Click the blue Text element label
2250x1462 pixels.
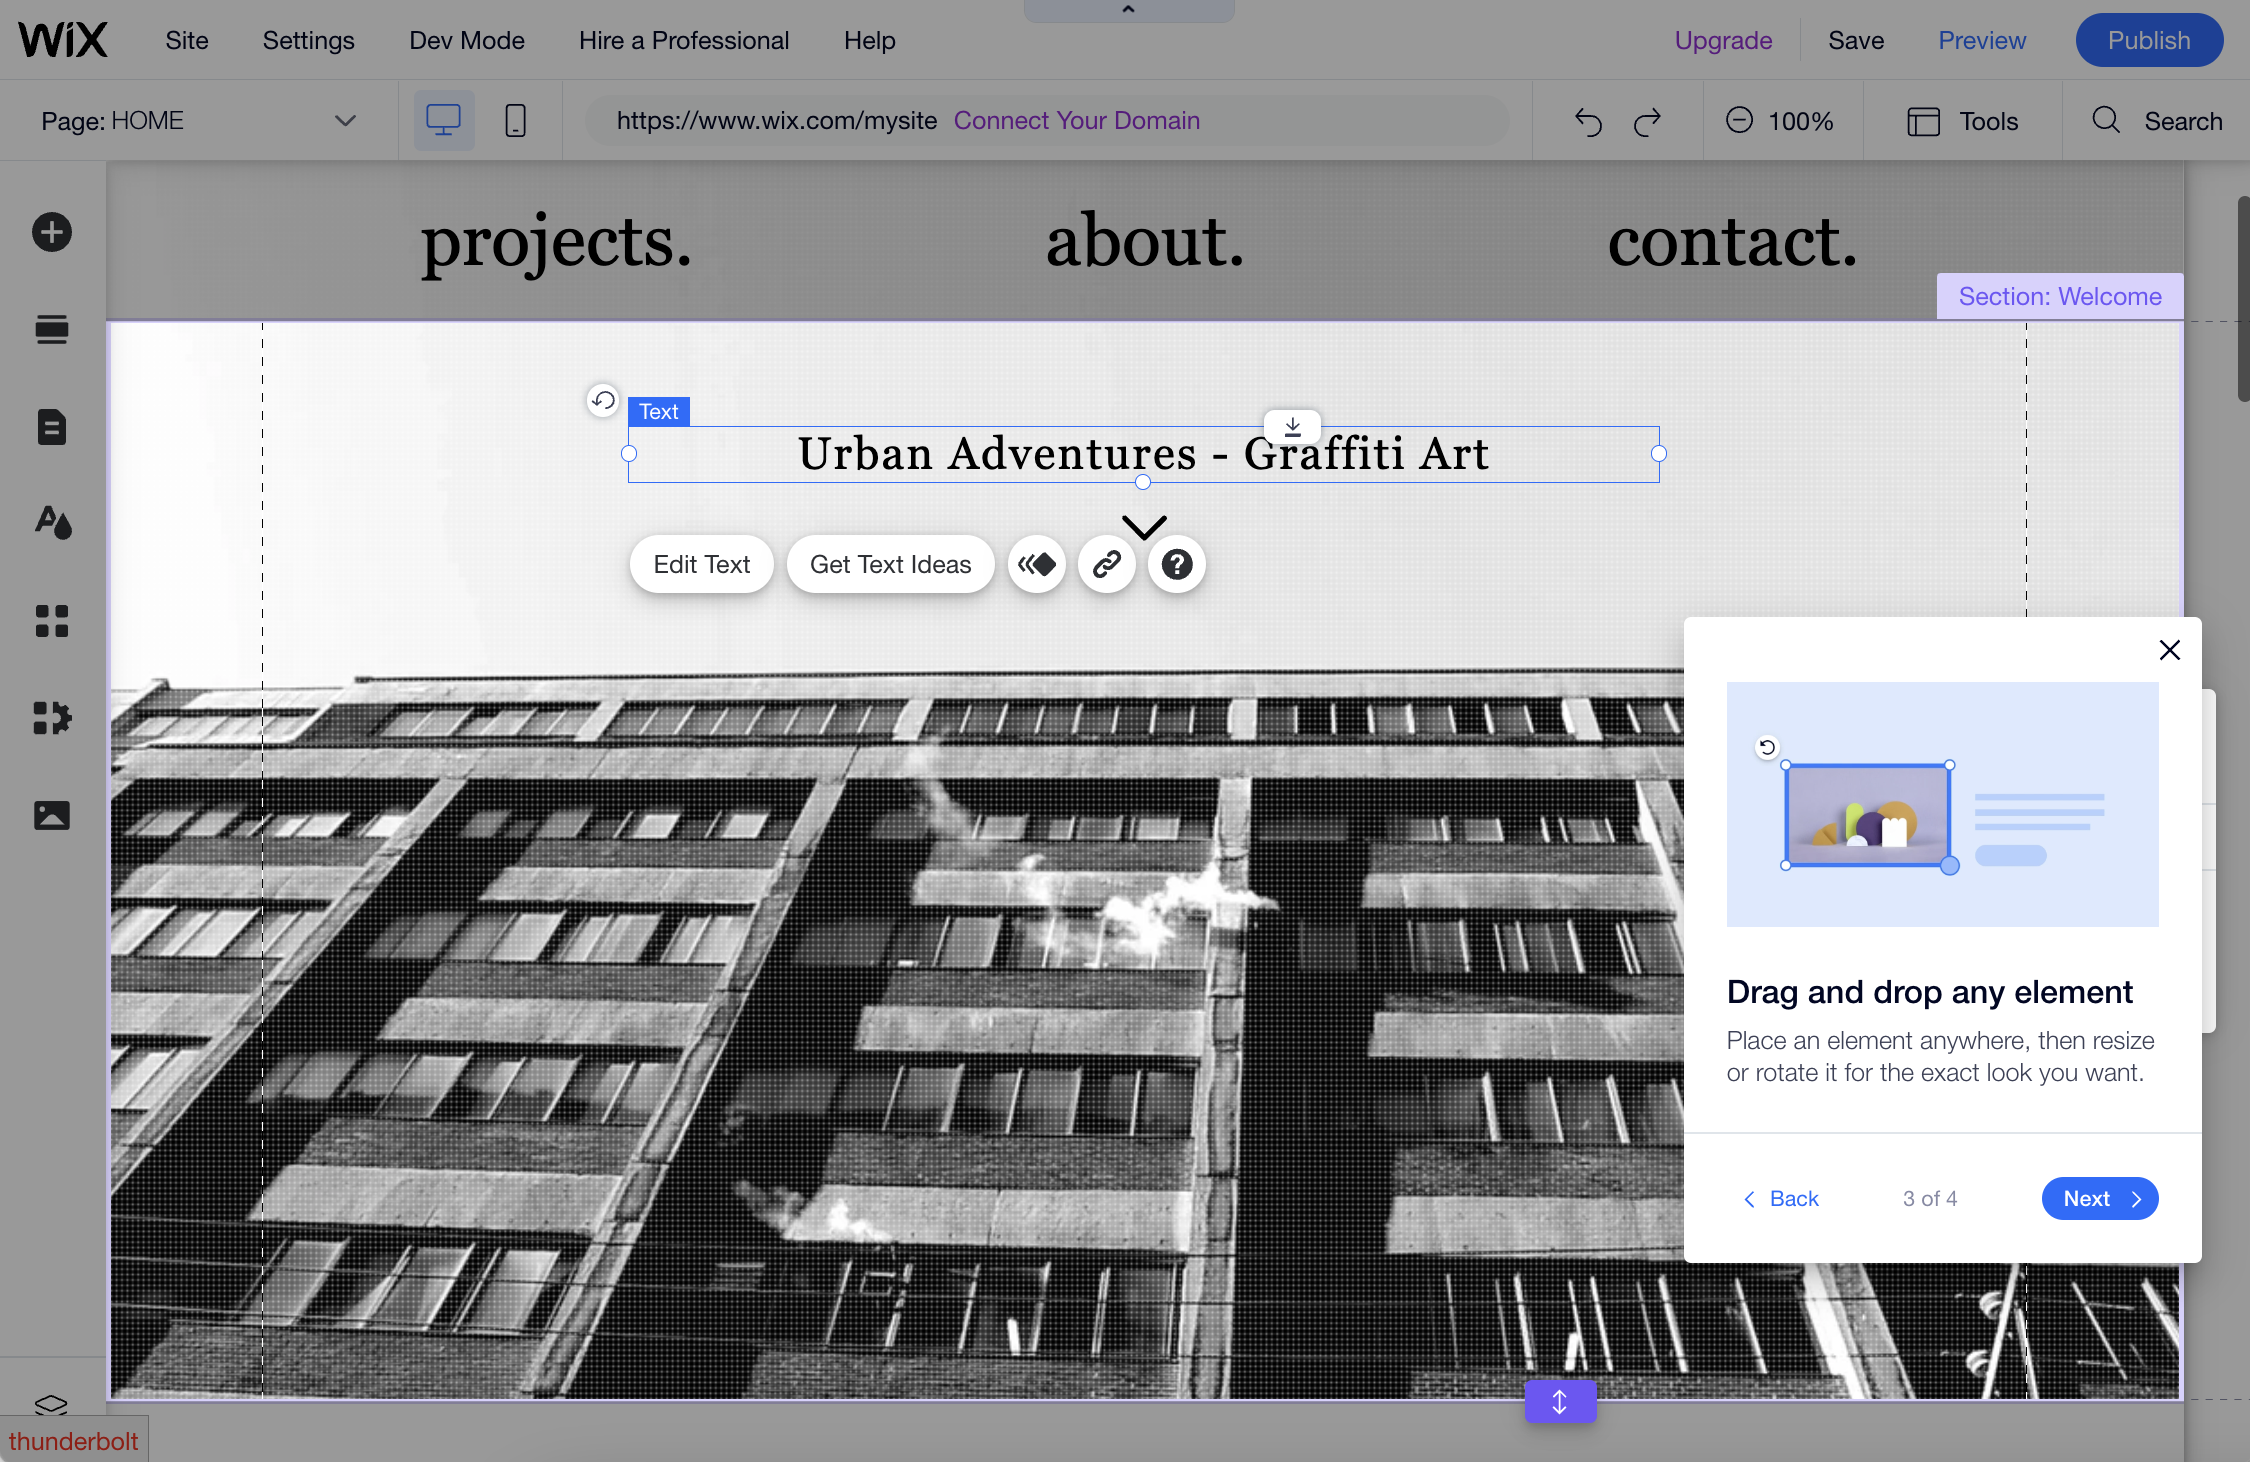659,411
